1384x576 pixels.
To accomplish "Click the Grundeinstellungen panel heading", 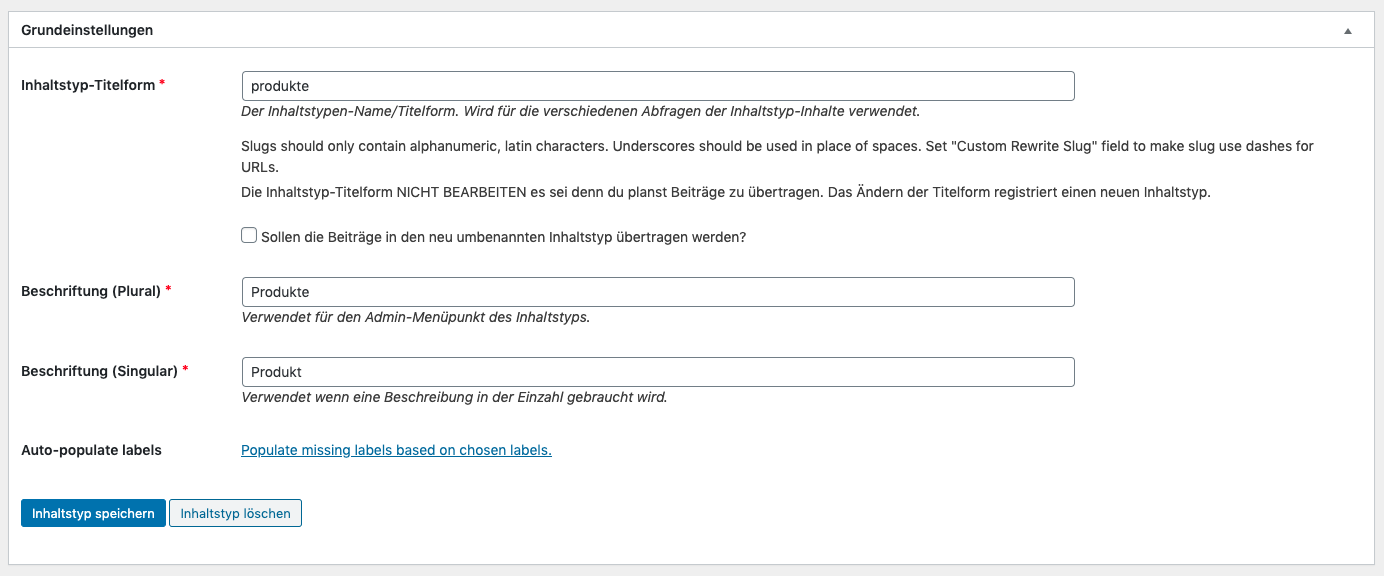I will (x=87, y=30).
